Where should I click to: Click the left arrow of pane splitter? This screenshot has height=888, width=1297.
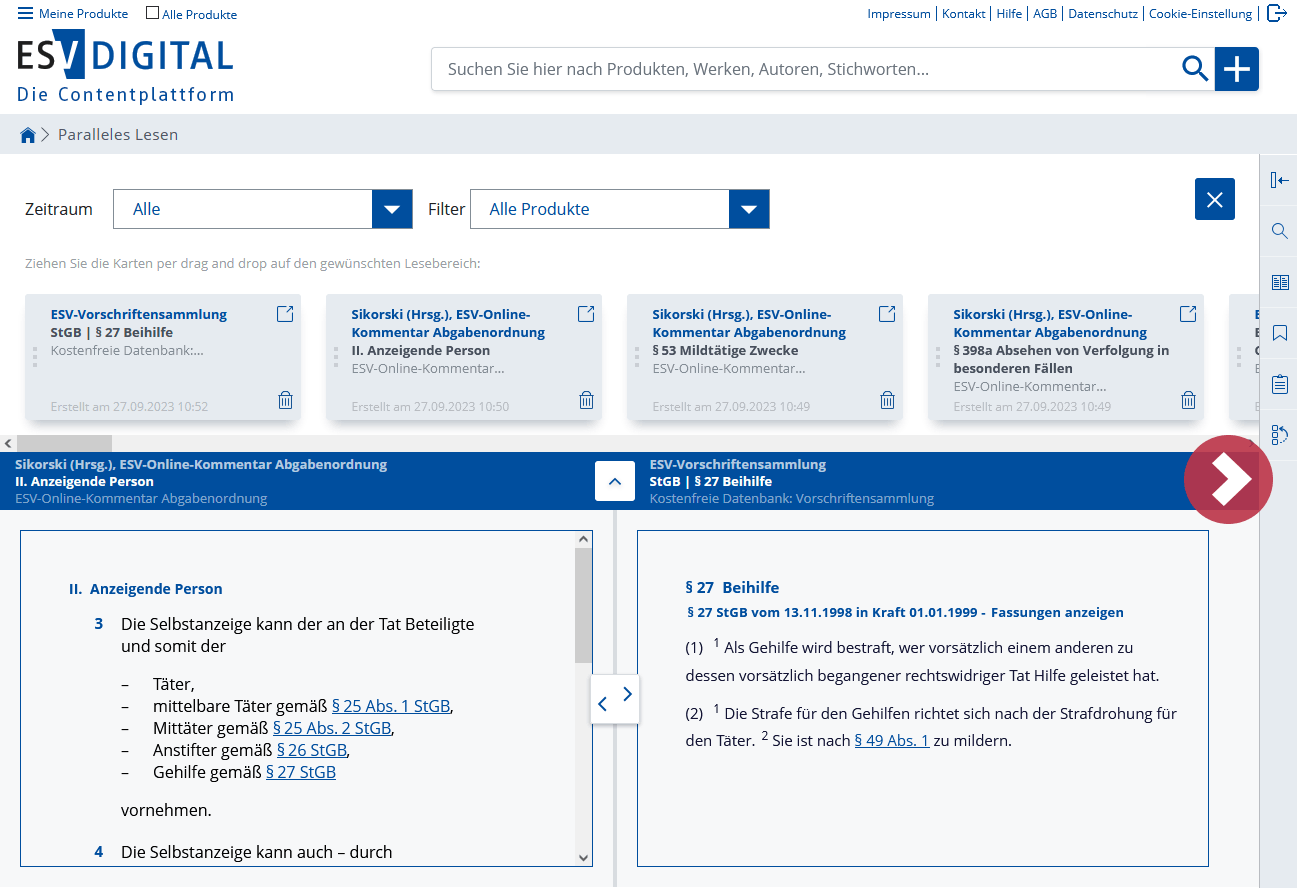(x=602, y=705)
